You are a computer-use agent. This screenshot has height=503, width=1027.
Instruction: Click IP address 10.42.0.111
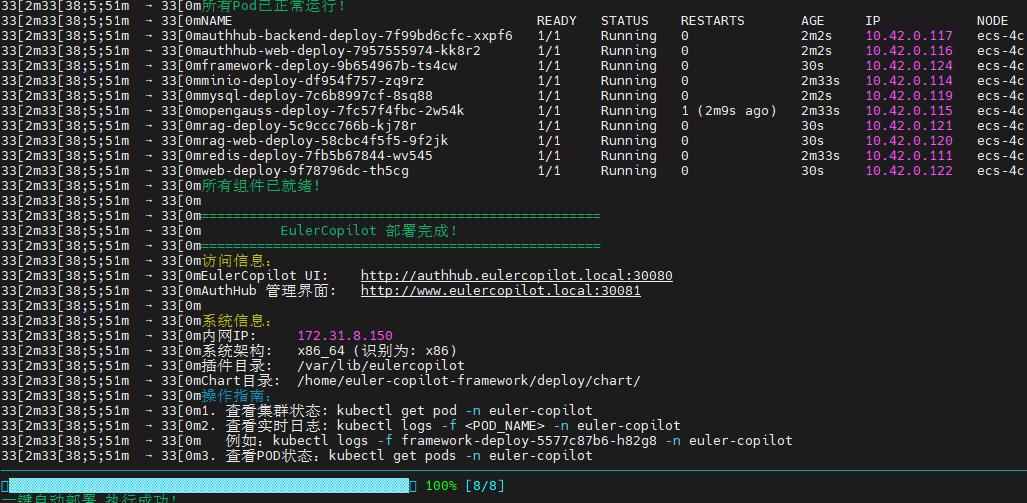coord(909,156)
